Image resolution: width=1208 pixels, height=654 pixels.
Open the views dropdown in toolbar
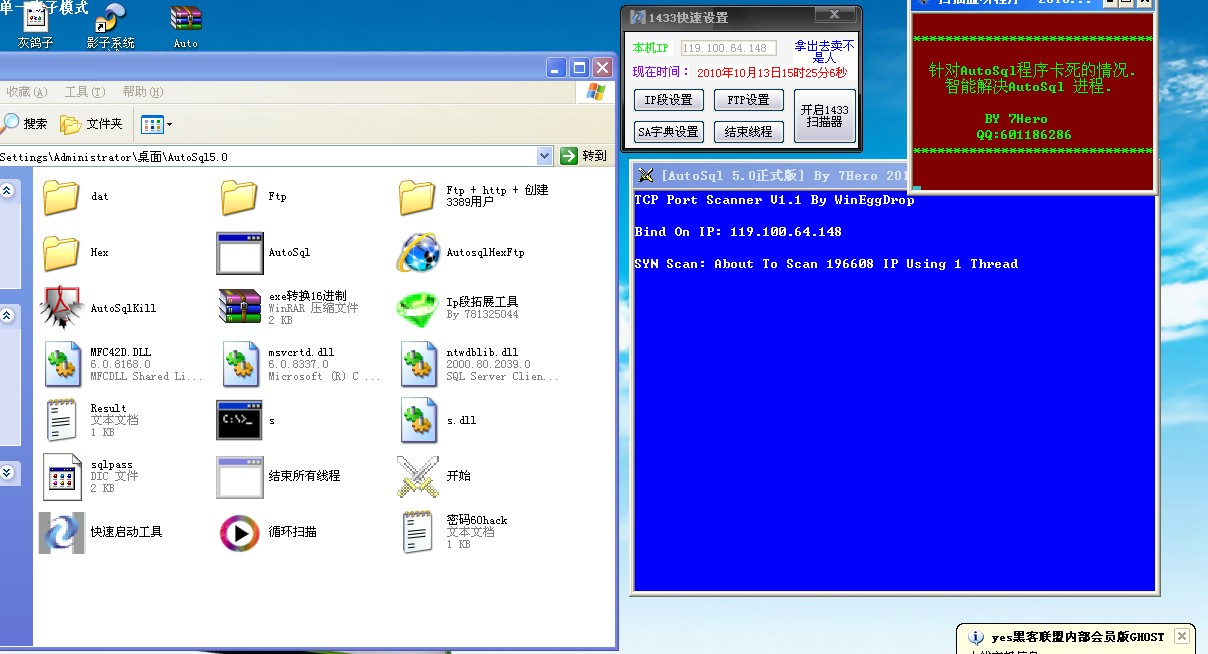[157, 124]
